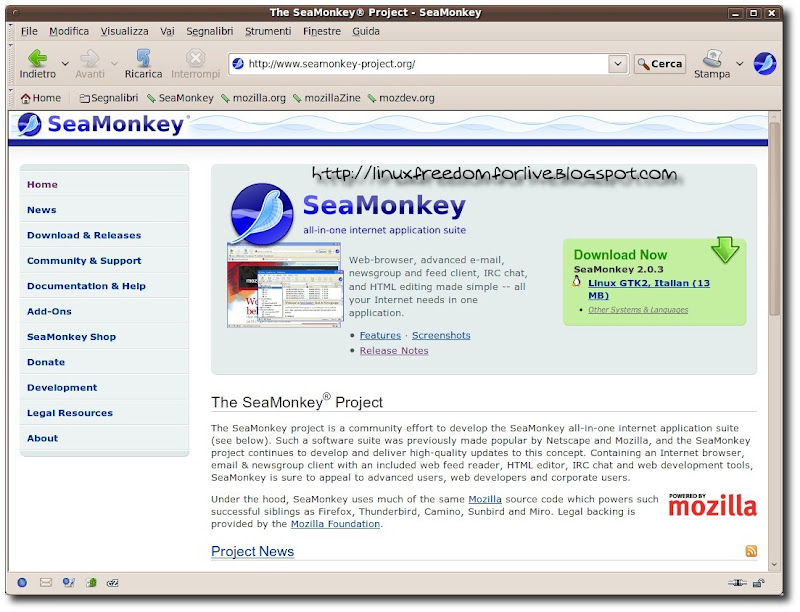Click the green download arrow icon
800x612 pixels.
click(x=725, y=249)
